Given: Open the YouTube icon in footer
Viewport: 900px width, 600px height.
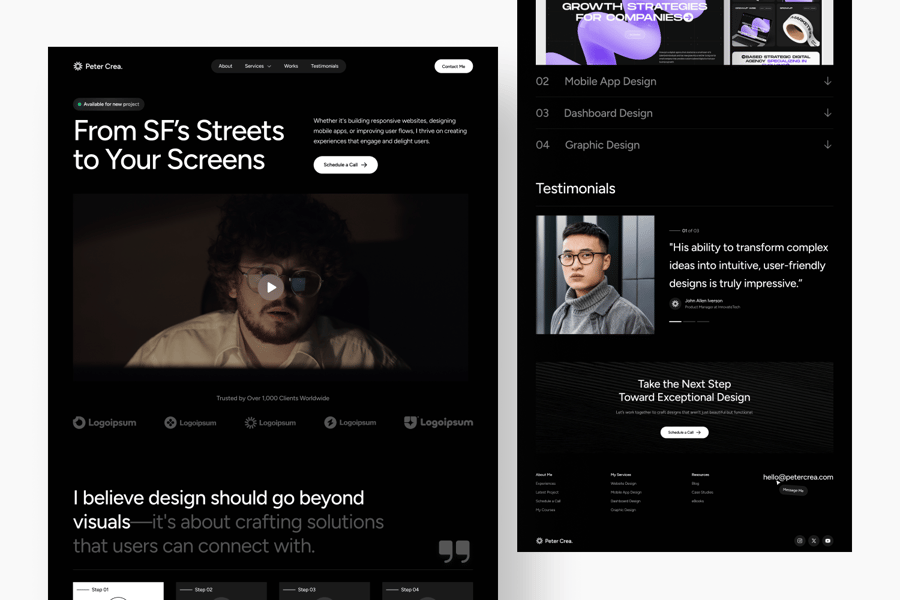Looking at the screenshot, I should coord(828,540).
